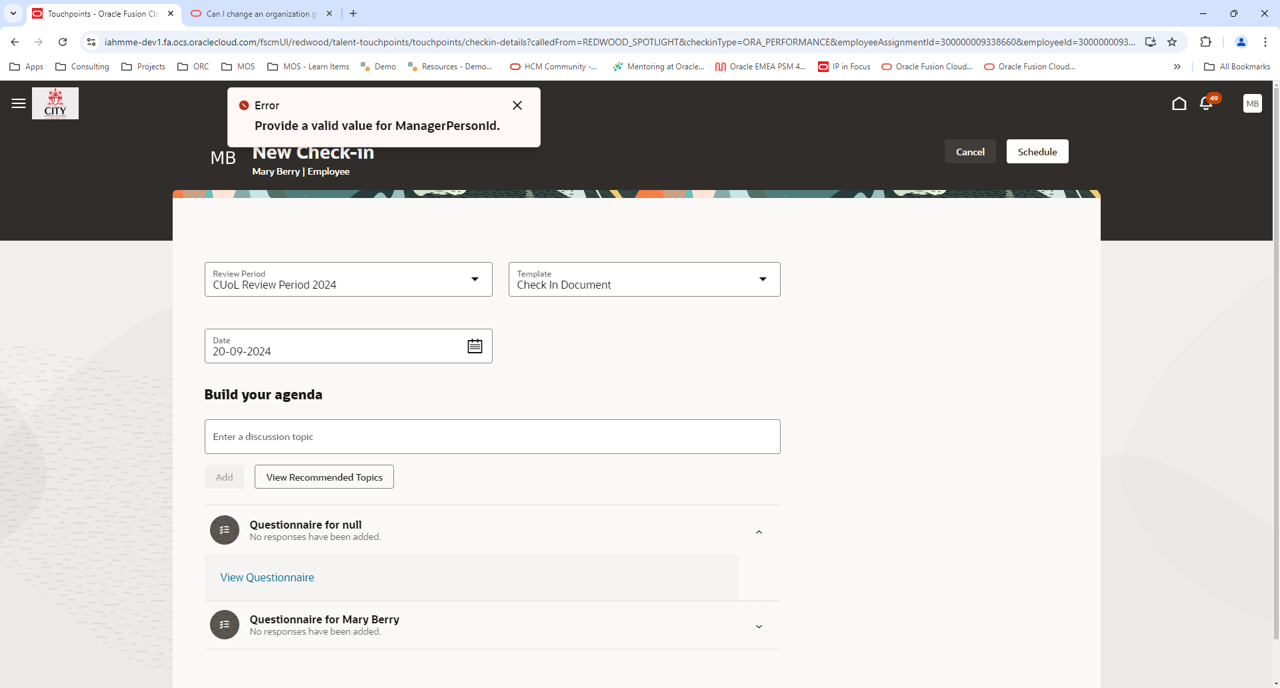Open Chrome three-dot menu

1265,42
